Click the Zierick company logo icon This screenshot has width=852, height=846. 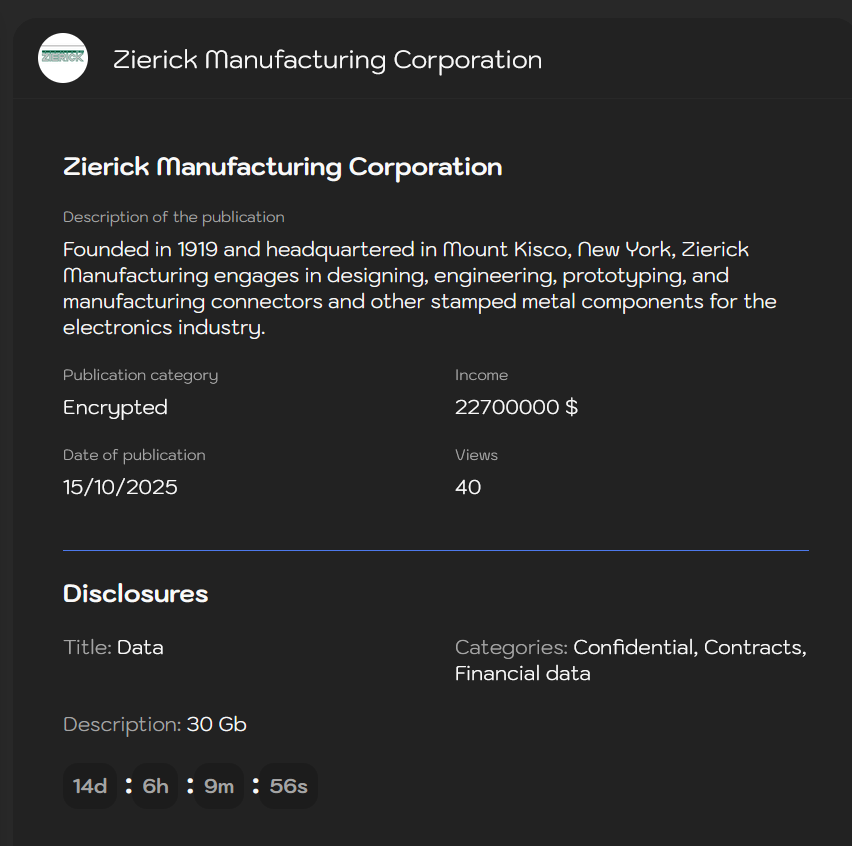[62, 58]
